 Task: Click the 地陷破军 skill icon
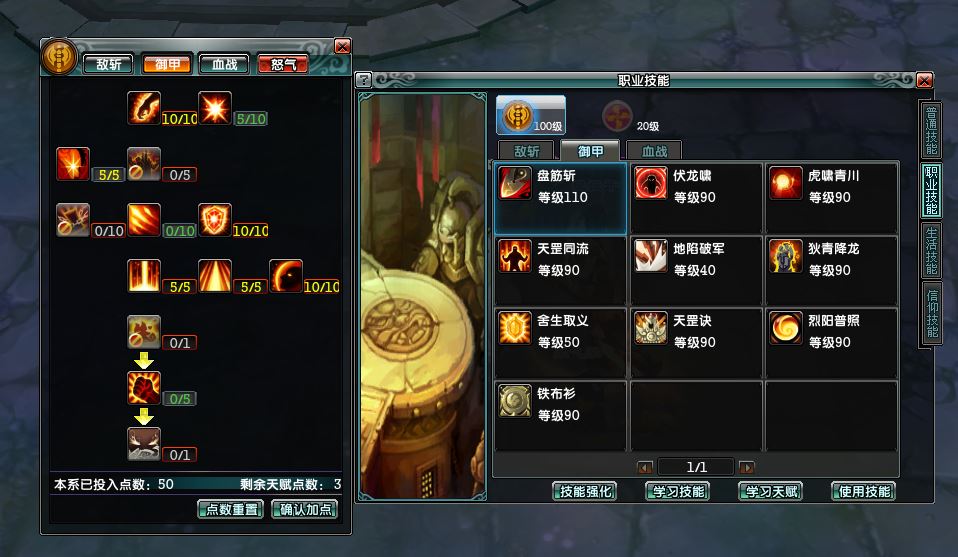pyautogui.click(x=651, y=255)
